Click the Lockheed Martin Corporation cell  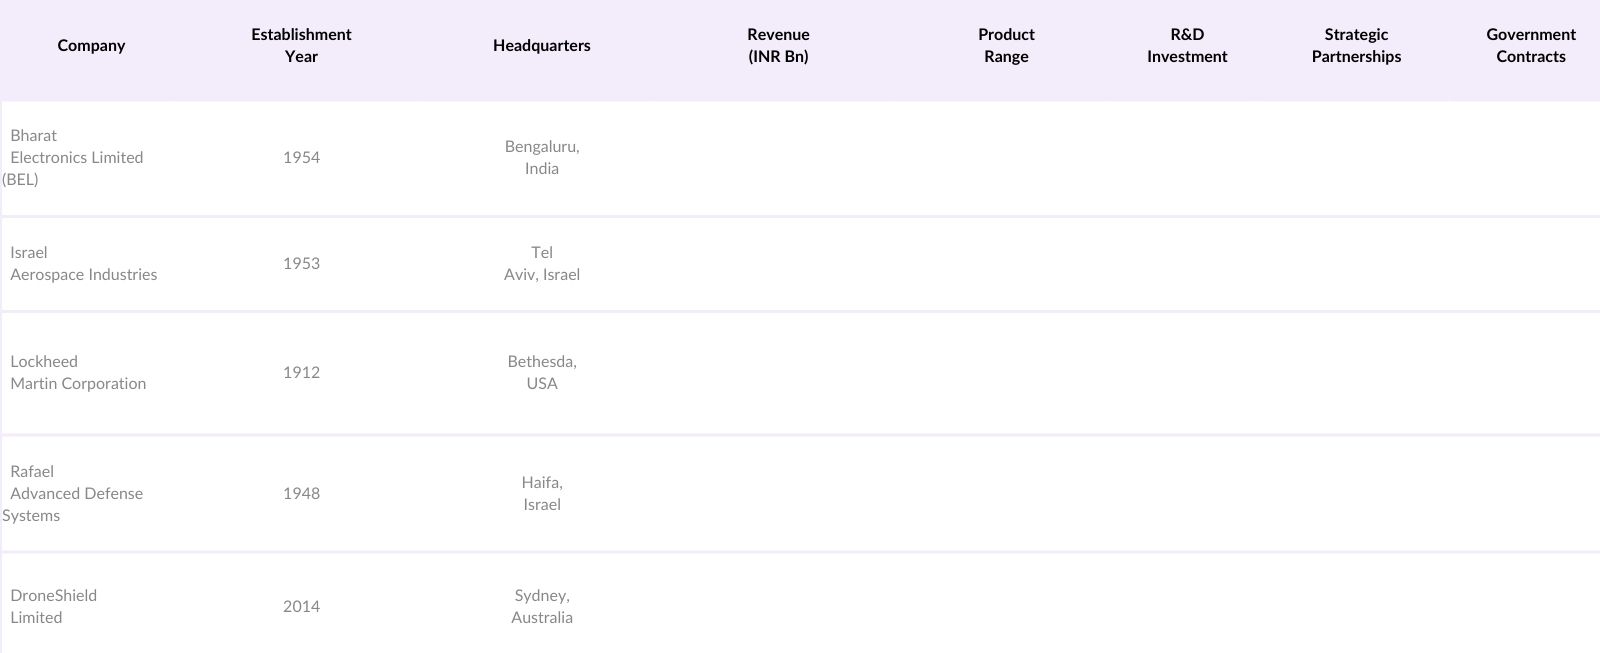pyautogui.click(x=78, y=372)
